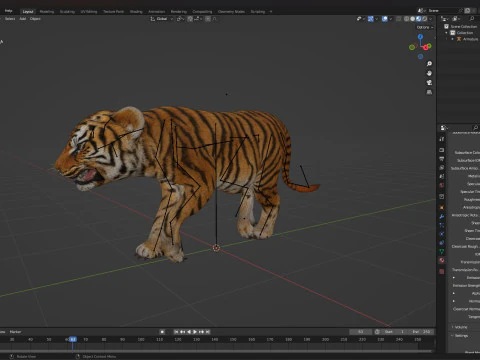
Task: Toggle proportional editing
Action: [208, 19]
